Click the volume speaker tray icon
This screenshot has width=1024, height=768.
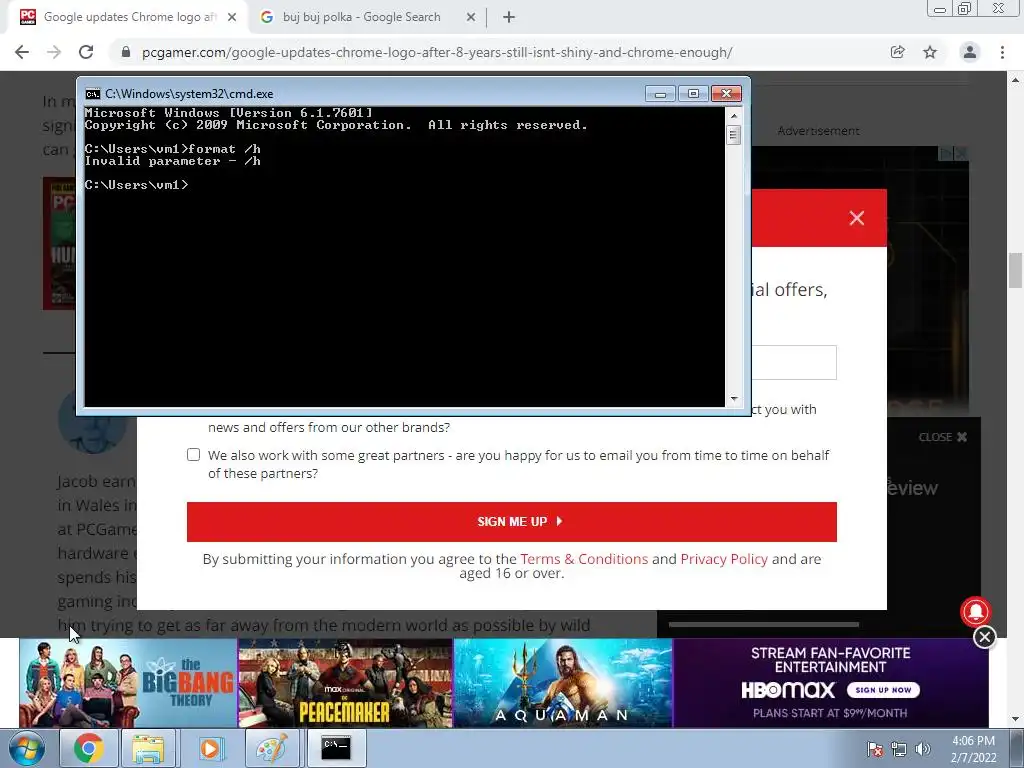[x=922, y=750]
